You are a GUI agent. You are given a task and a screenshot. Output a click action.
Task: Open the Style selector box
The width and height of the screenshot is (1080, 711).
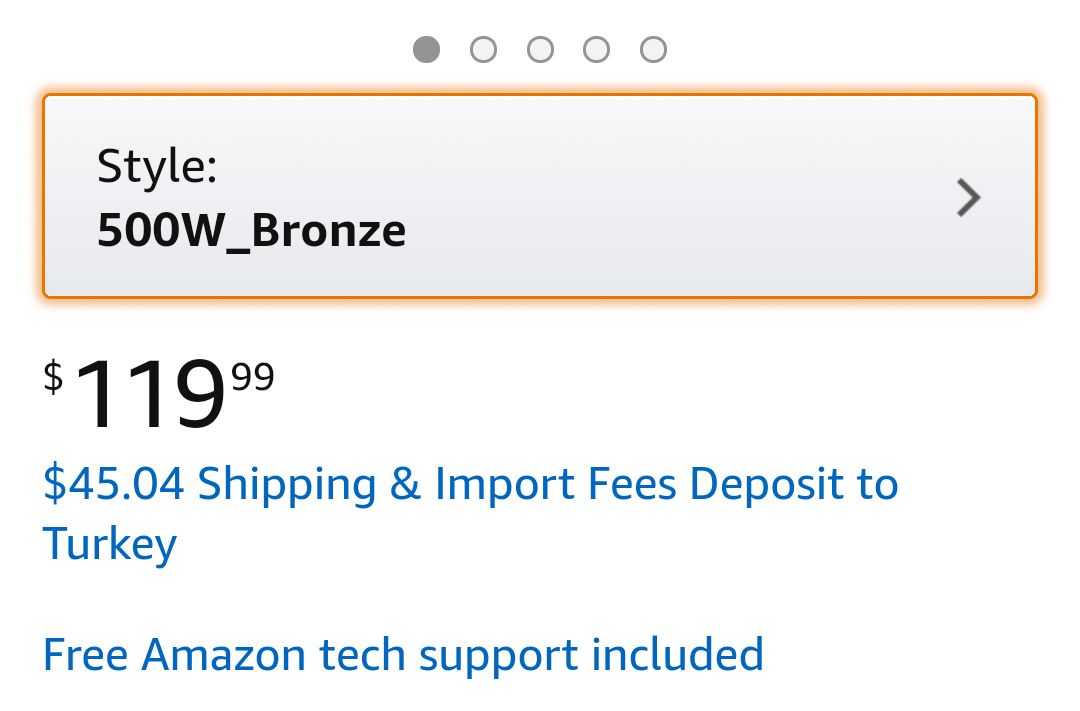pyautogui.click(x=540, y=196)
